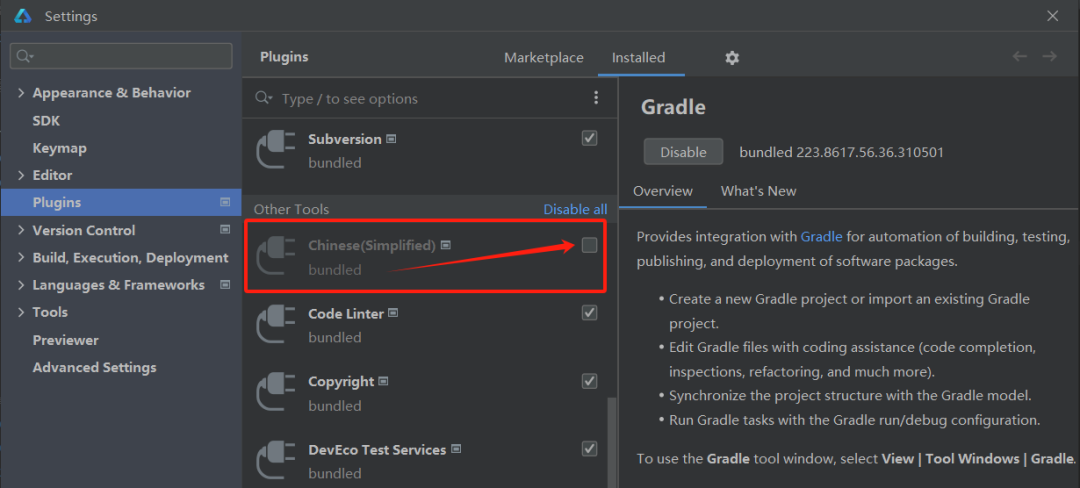
Task: Click the Subversion plugin plug icon
Action: coord(275,149)
